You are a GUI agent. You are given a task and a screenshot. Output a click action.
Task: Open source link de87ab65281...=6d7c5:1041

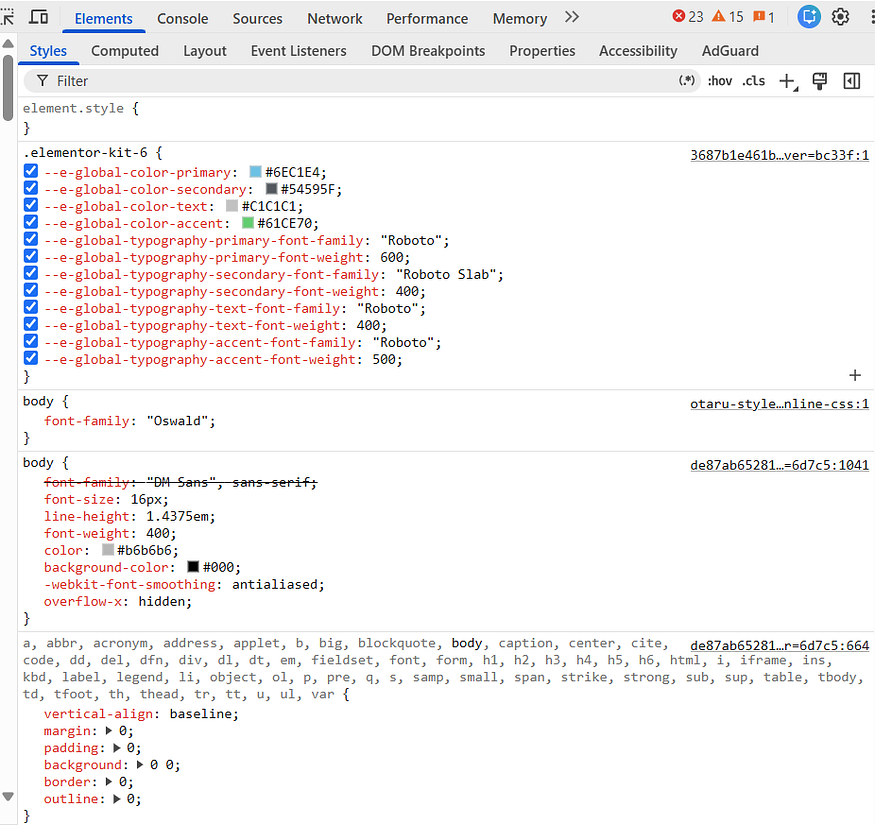(780, 465)
